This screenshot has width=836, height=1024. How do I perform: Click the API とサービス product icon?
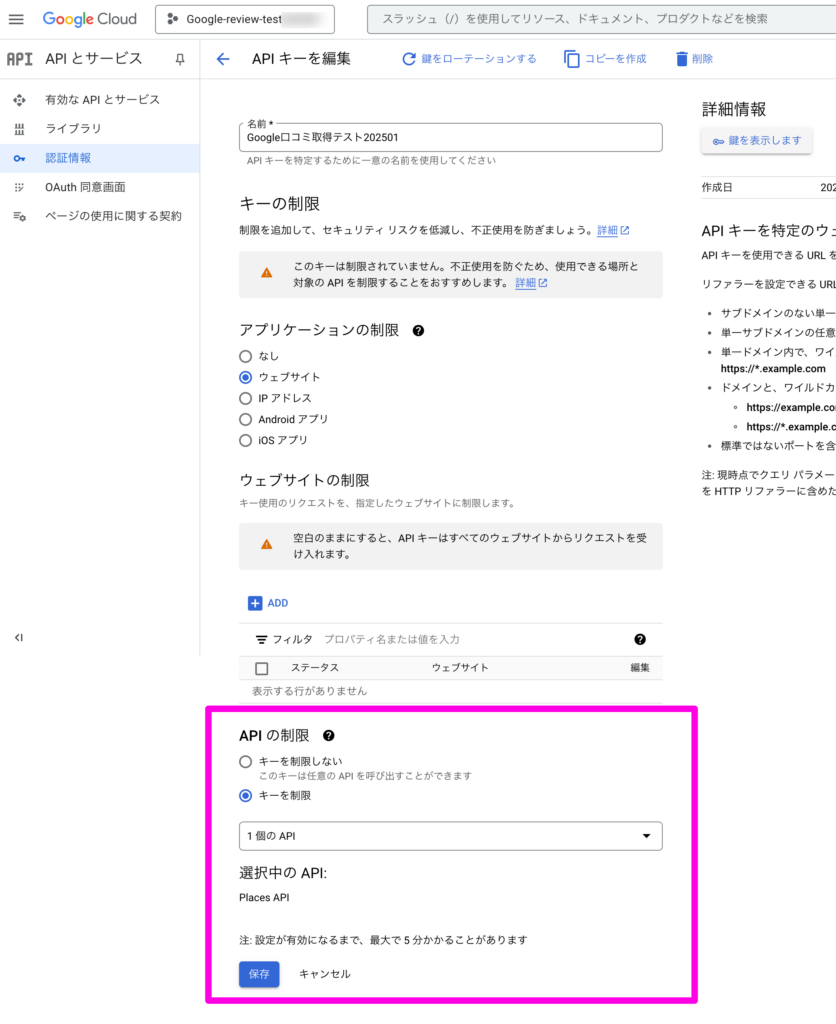[20, 59]
